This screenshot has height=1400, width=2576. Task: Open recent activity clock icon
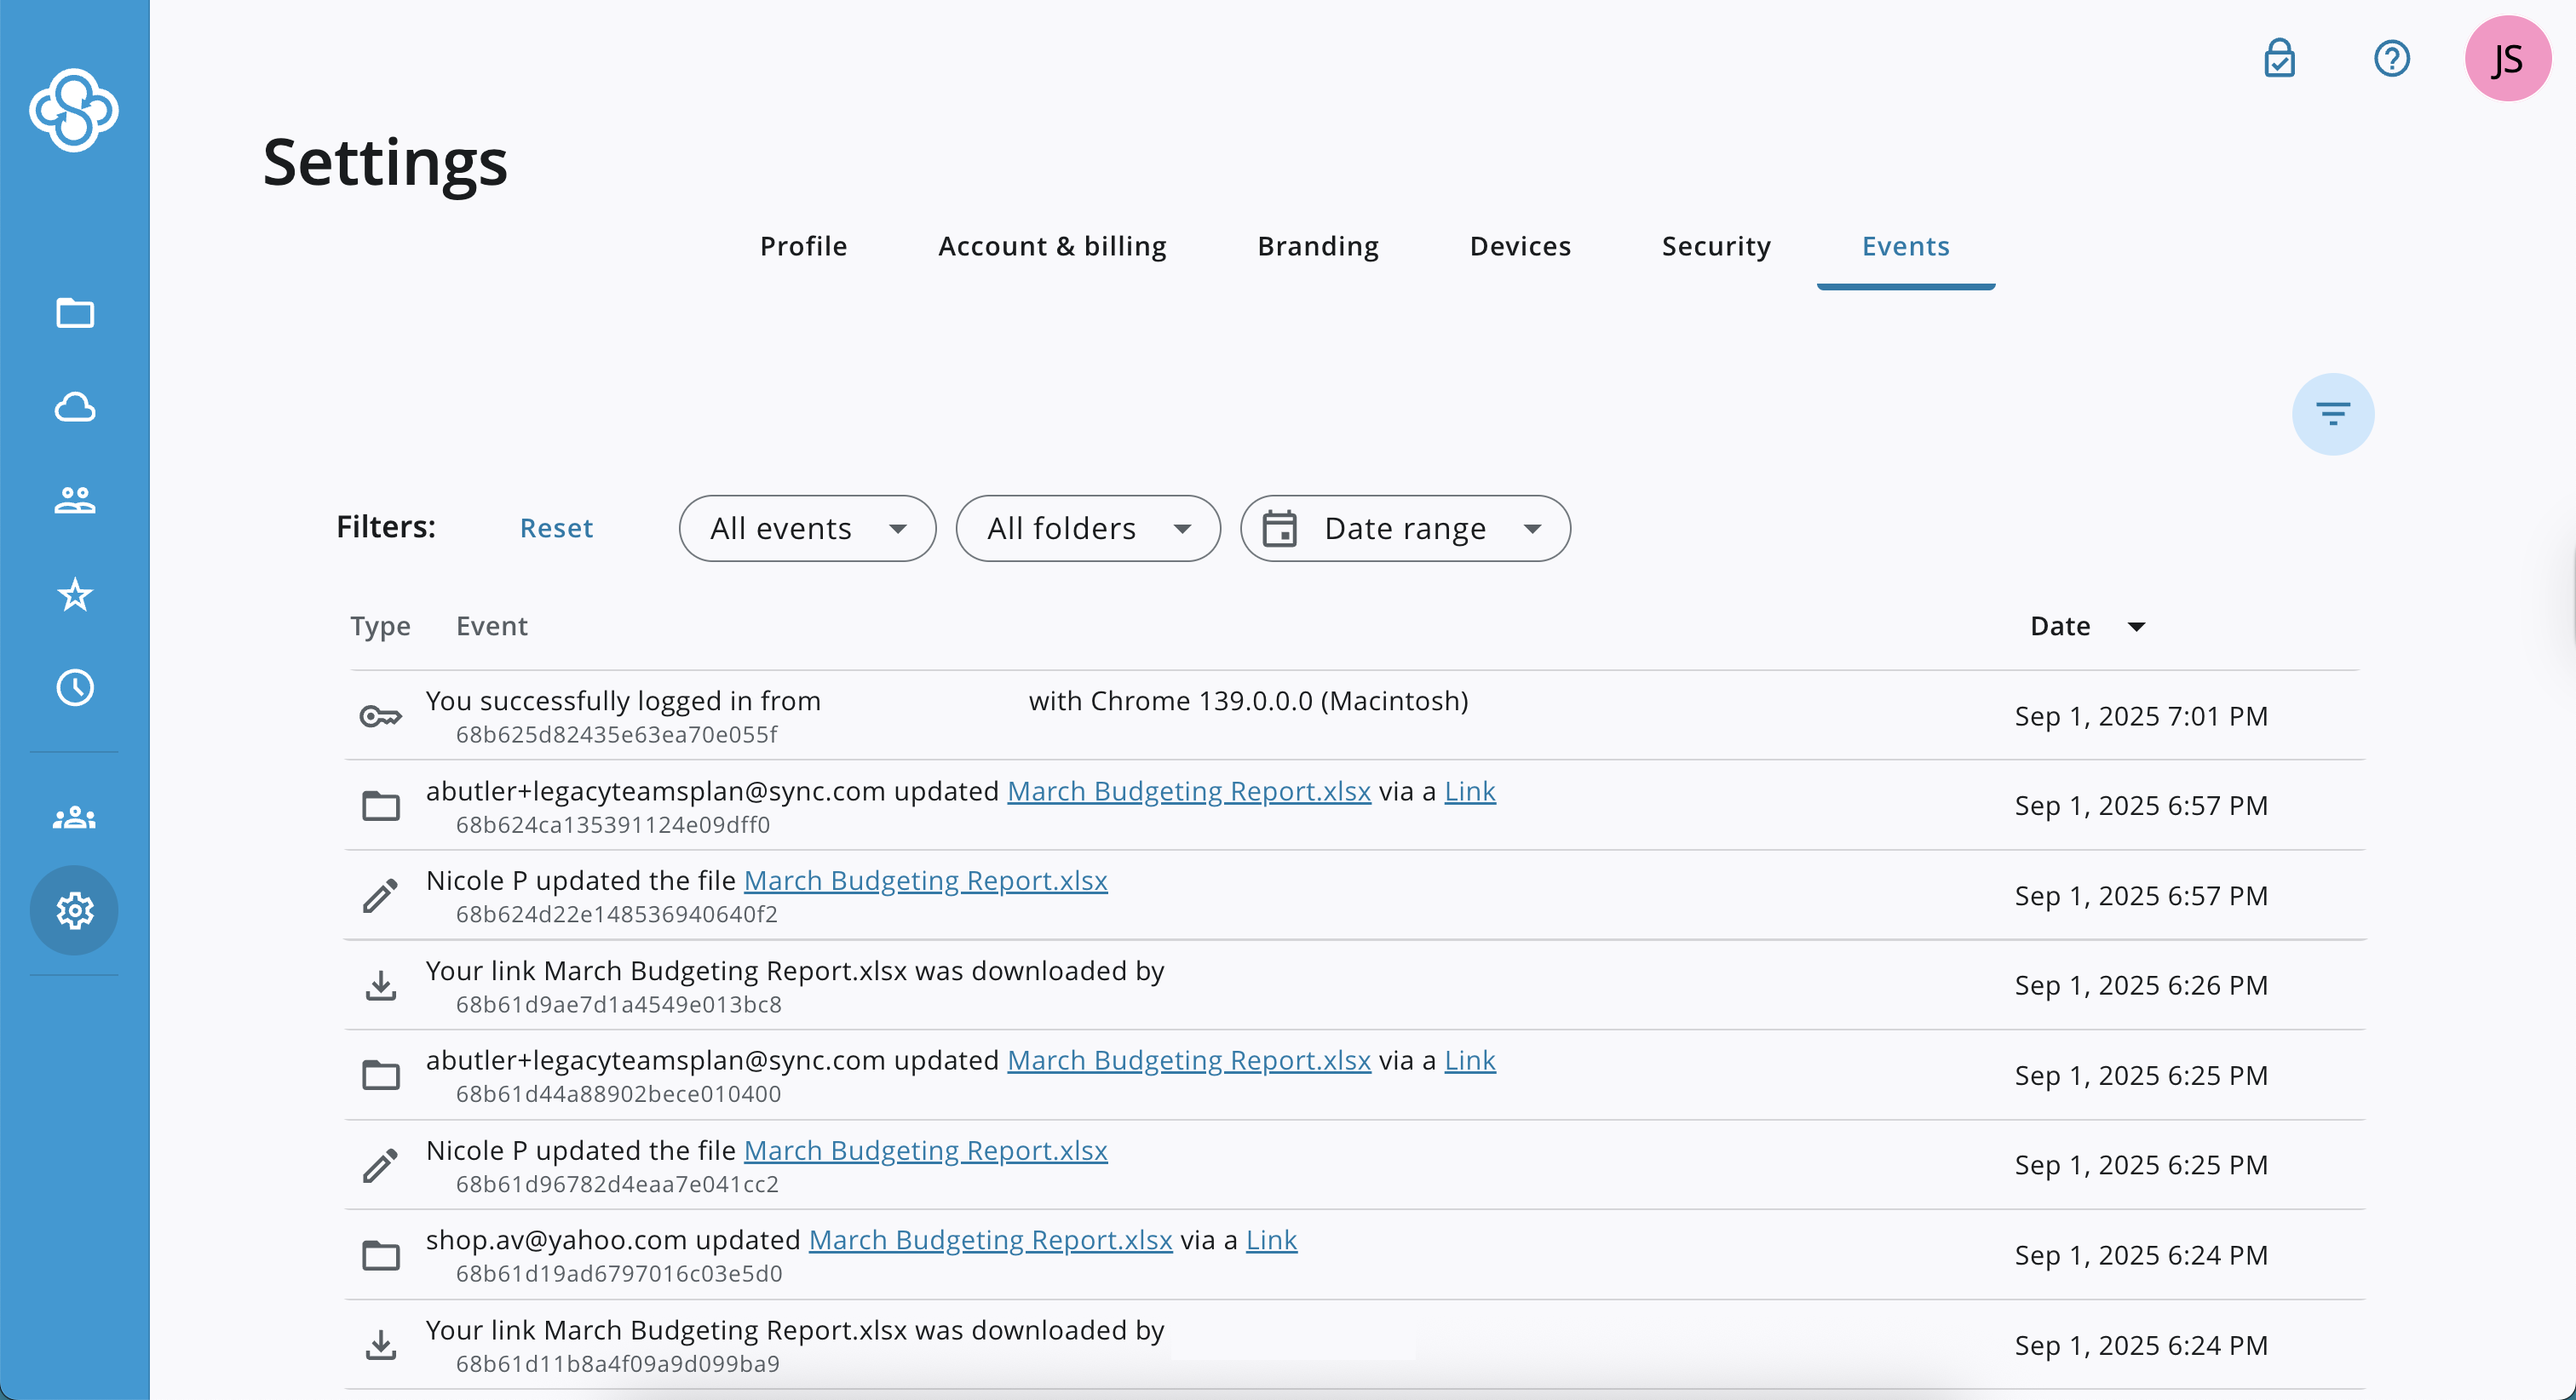[x=75, y=688]
